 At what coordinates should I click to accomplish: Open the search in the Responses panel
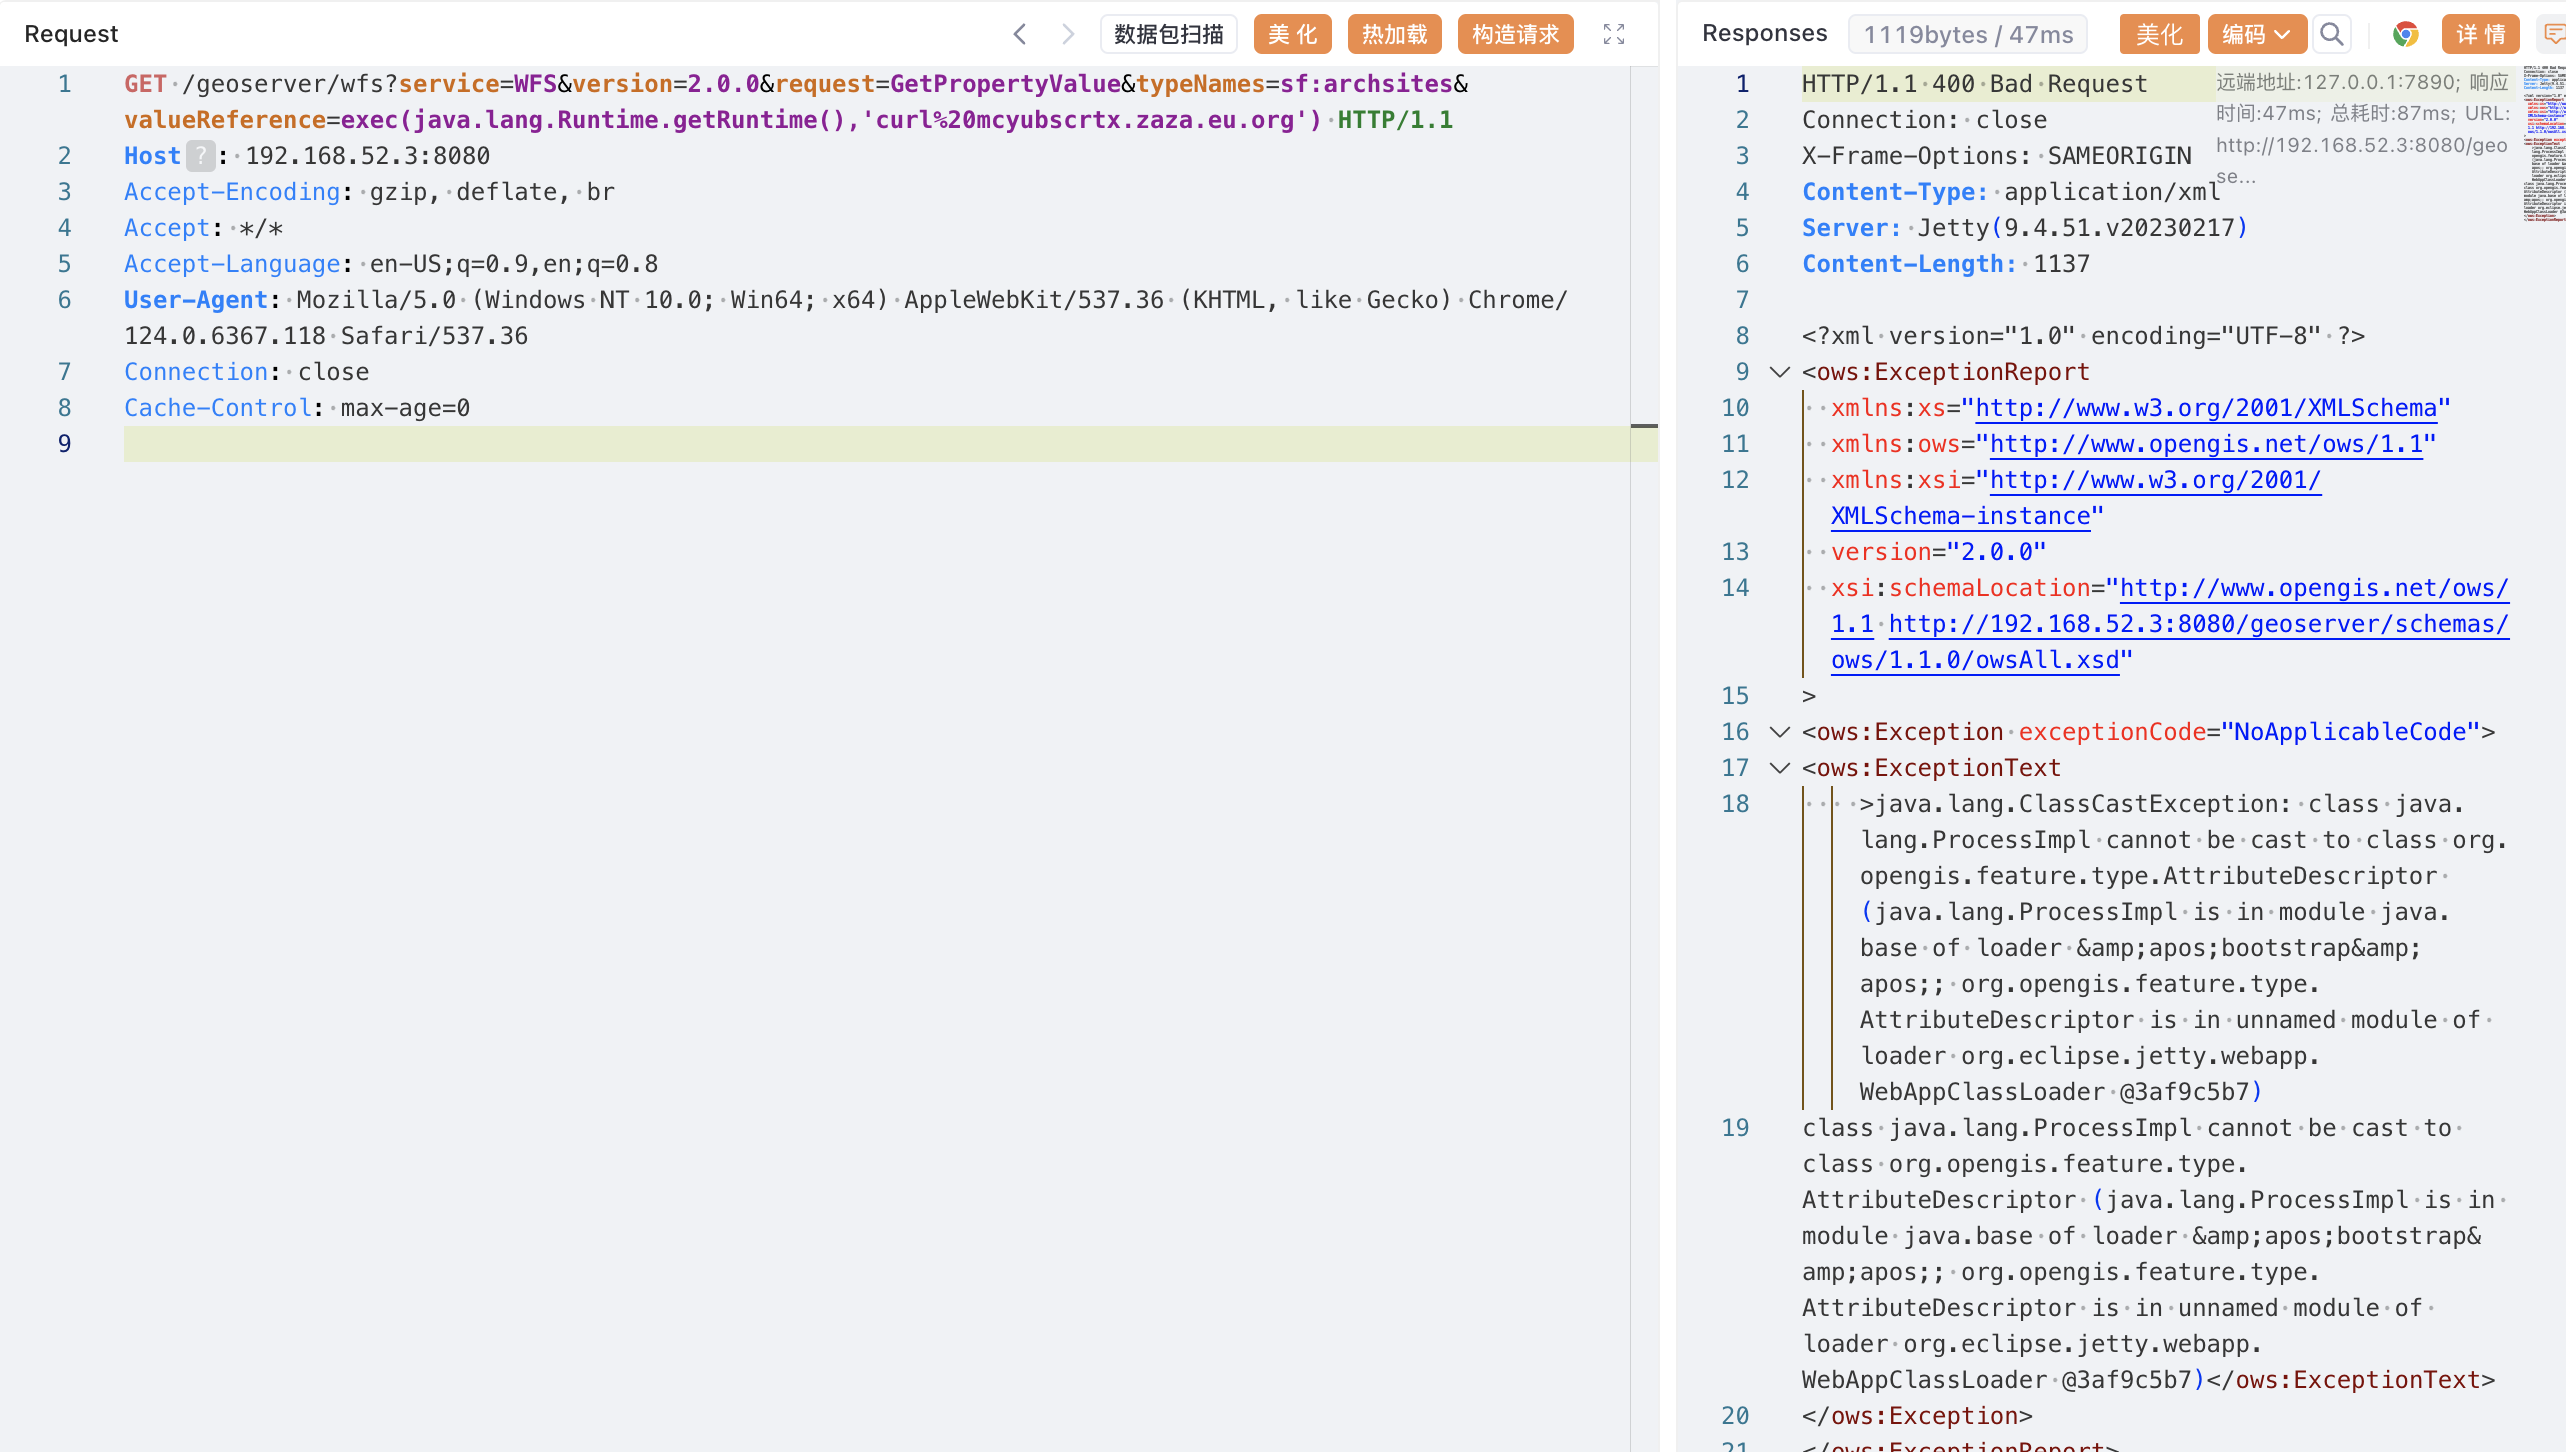pyautogui.click(x=2332, y=34)
